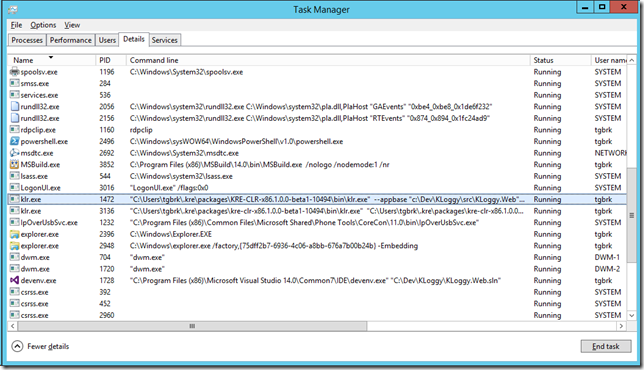The image size is (644, 370).
Task: Click the lsass.exe process icon
Action: 14,176
